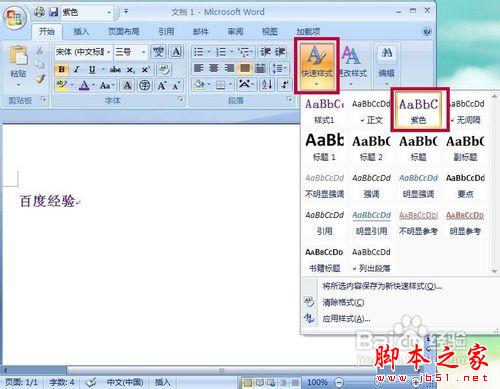The image size is (500, 389).
Task: Toggle Underline formatting
Action: pyautogui.click(x=92, y=69)
